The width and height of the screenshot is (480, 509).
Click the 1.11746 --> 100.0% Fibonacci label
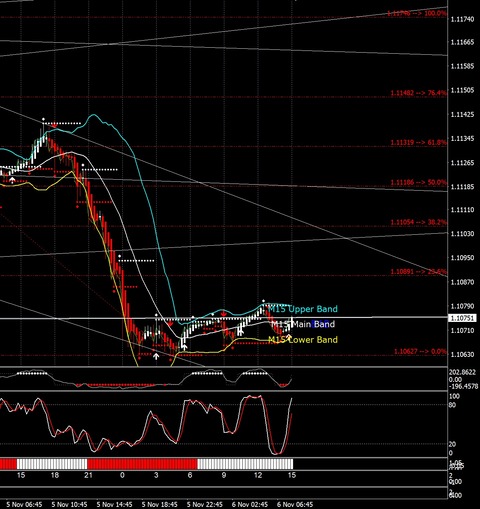pos(417,13)
